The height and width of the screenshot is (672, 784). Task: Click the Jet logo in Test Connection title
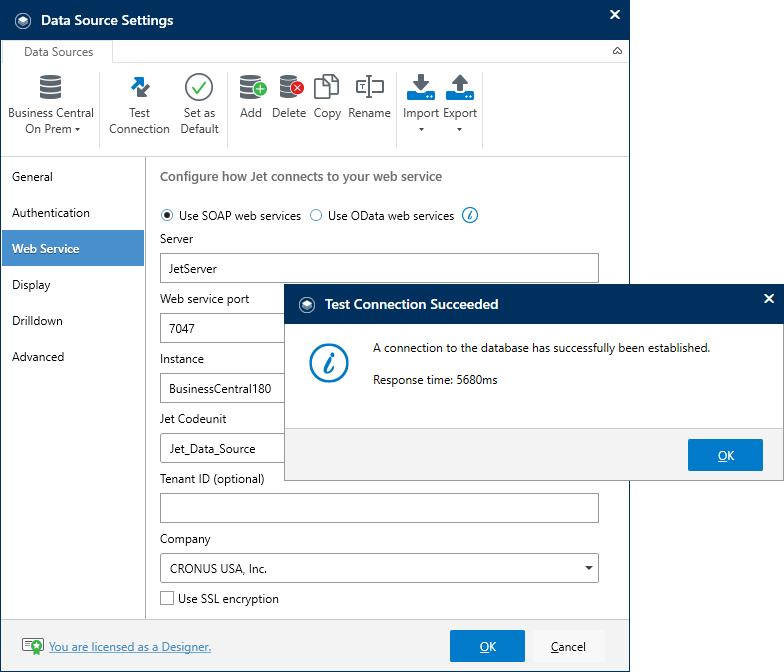[x=307, y=304]
